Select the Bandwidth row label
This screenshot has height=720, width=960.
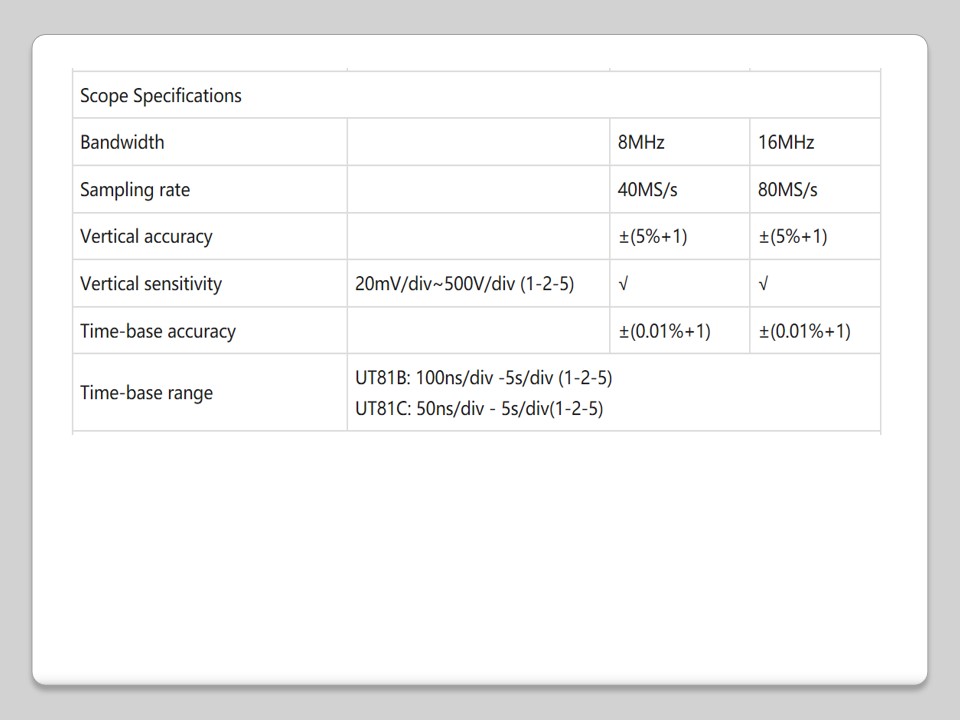pyautogui.click(x=122, y=142)
